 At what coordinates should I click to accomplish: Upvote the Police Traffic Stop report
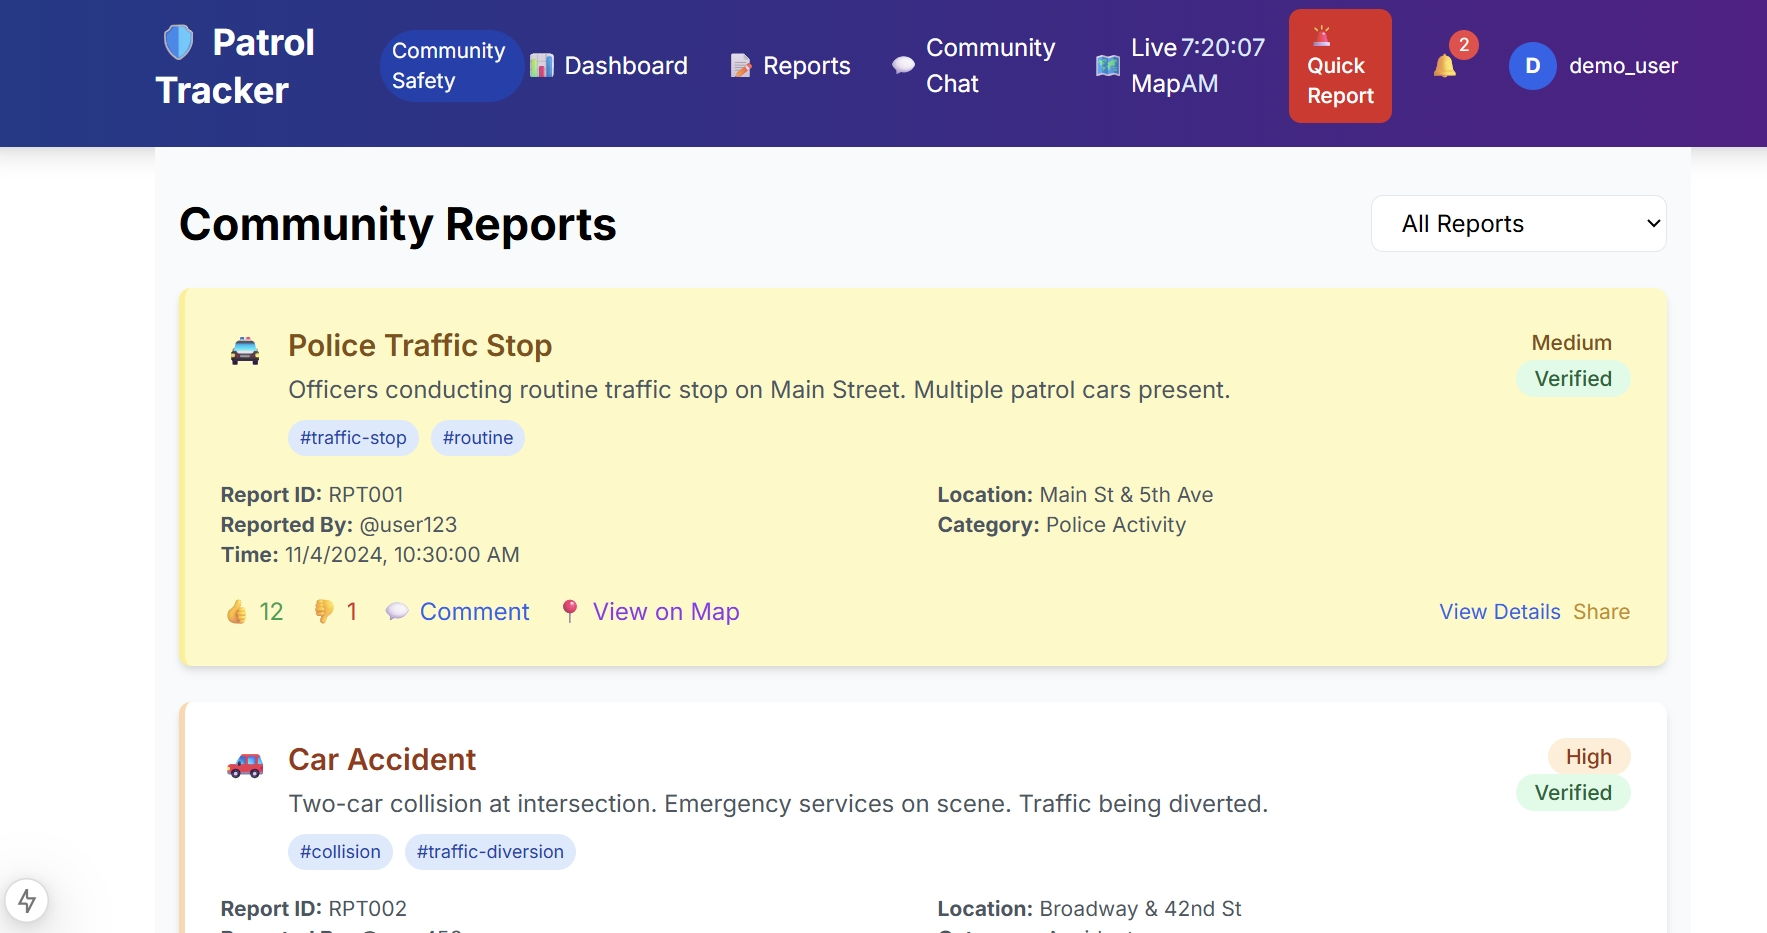coord(255,612)
